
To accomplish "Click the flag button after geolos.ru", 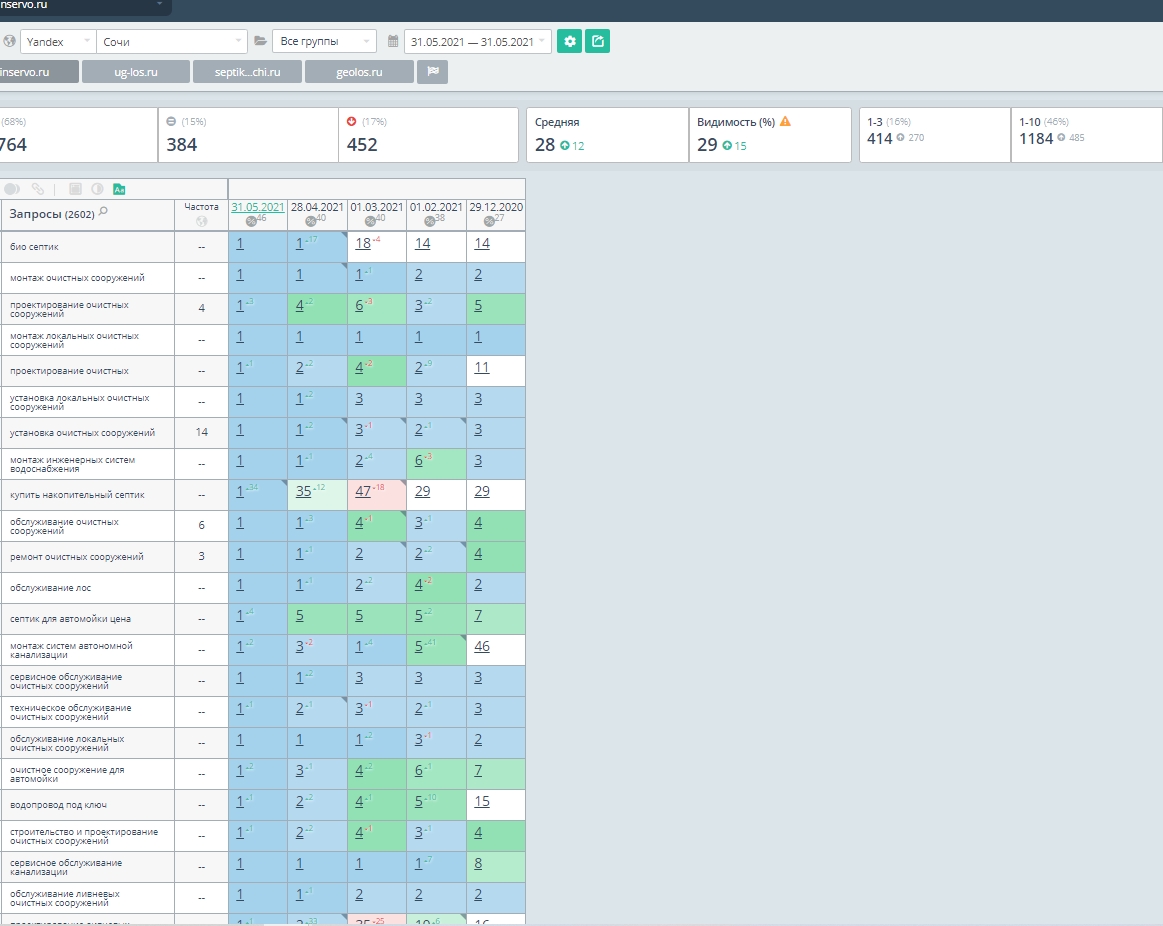I will 432,72.
